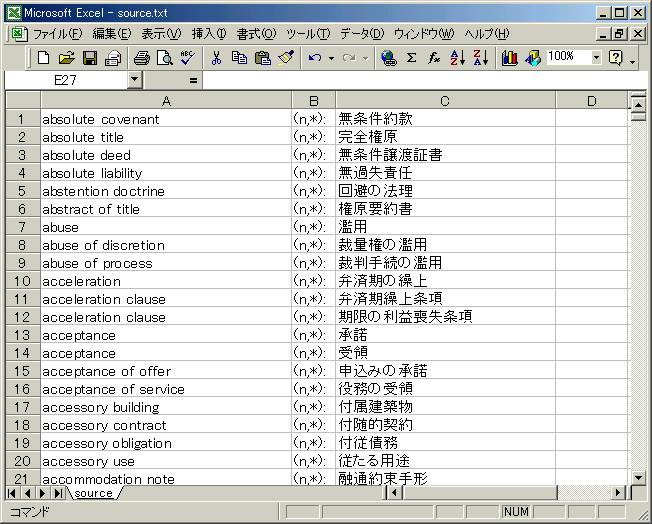Copy selection with the Copy icon
652x524 pixels.
(x=240, y=58)
